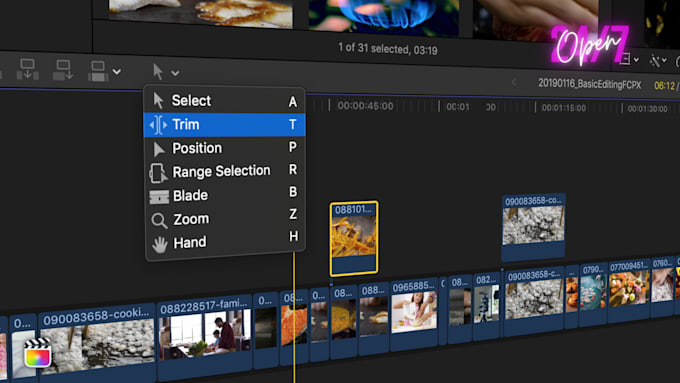Click the Hand tool icon
Screen dimensions: 680x383
point(160,244)
